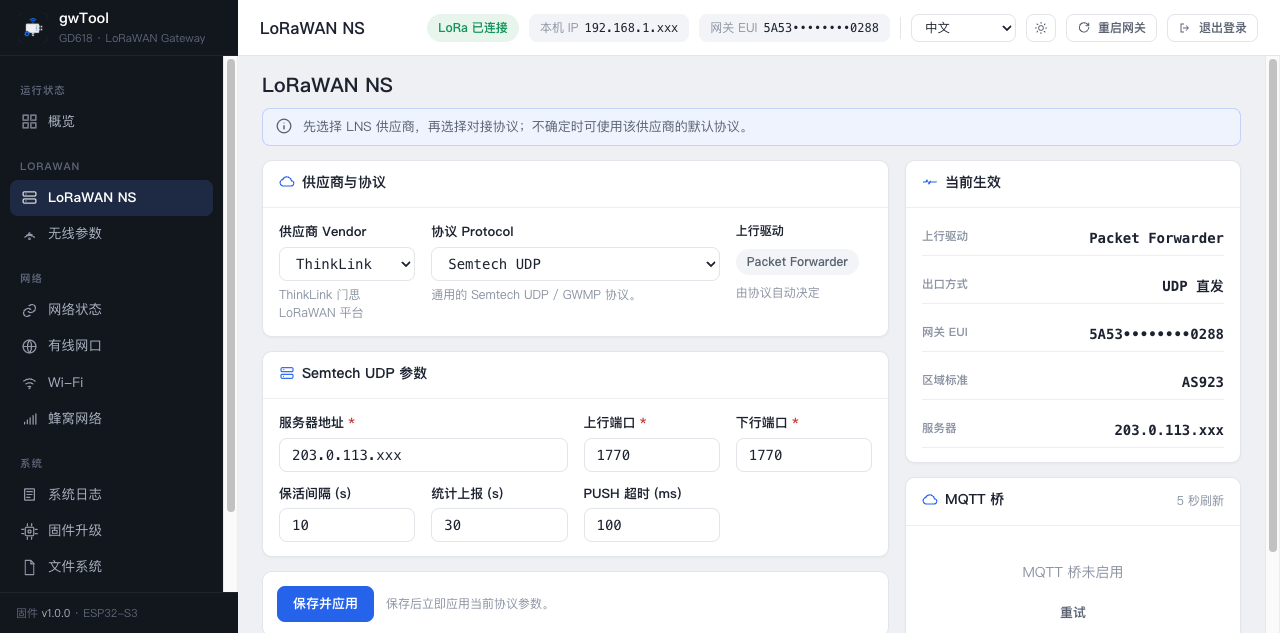Click the 区域标准 AS923 value
Viewport: 1280px width, 633px height.
coord(1202,382)
